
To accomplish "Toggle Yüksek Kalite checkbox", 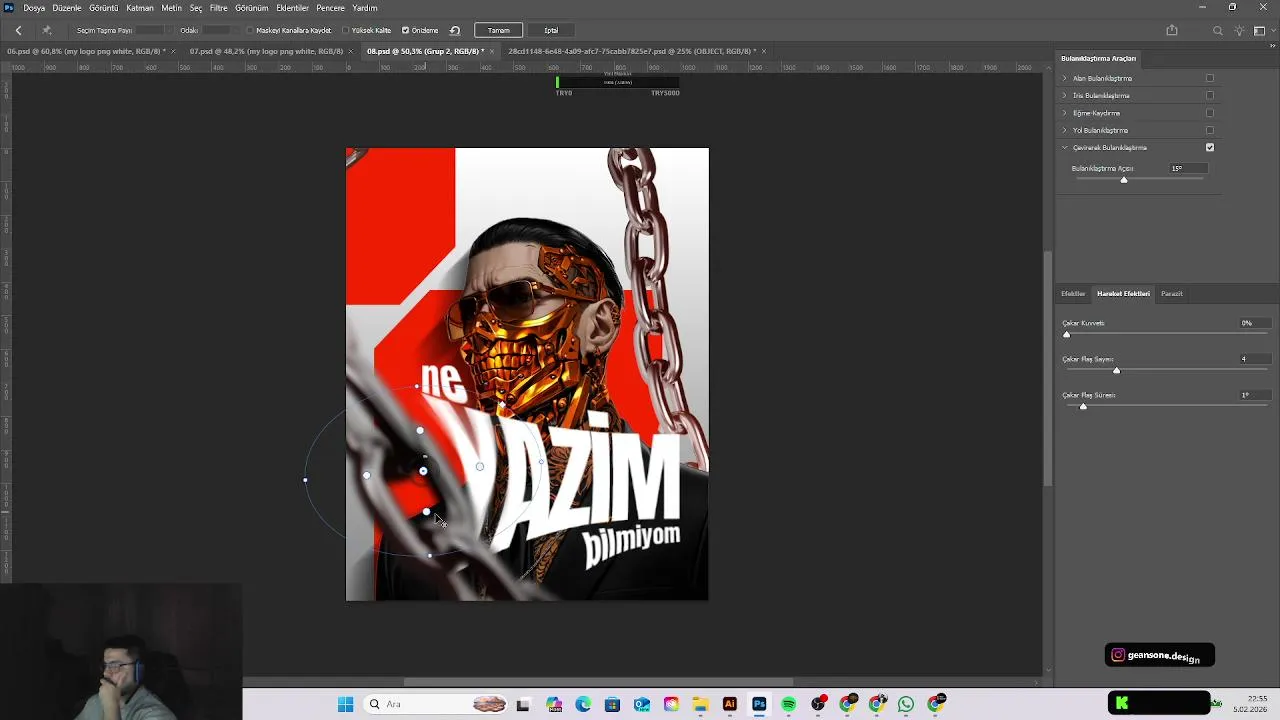I will (345, 30).
